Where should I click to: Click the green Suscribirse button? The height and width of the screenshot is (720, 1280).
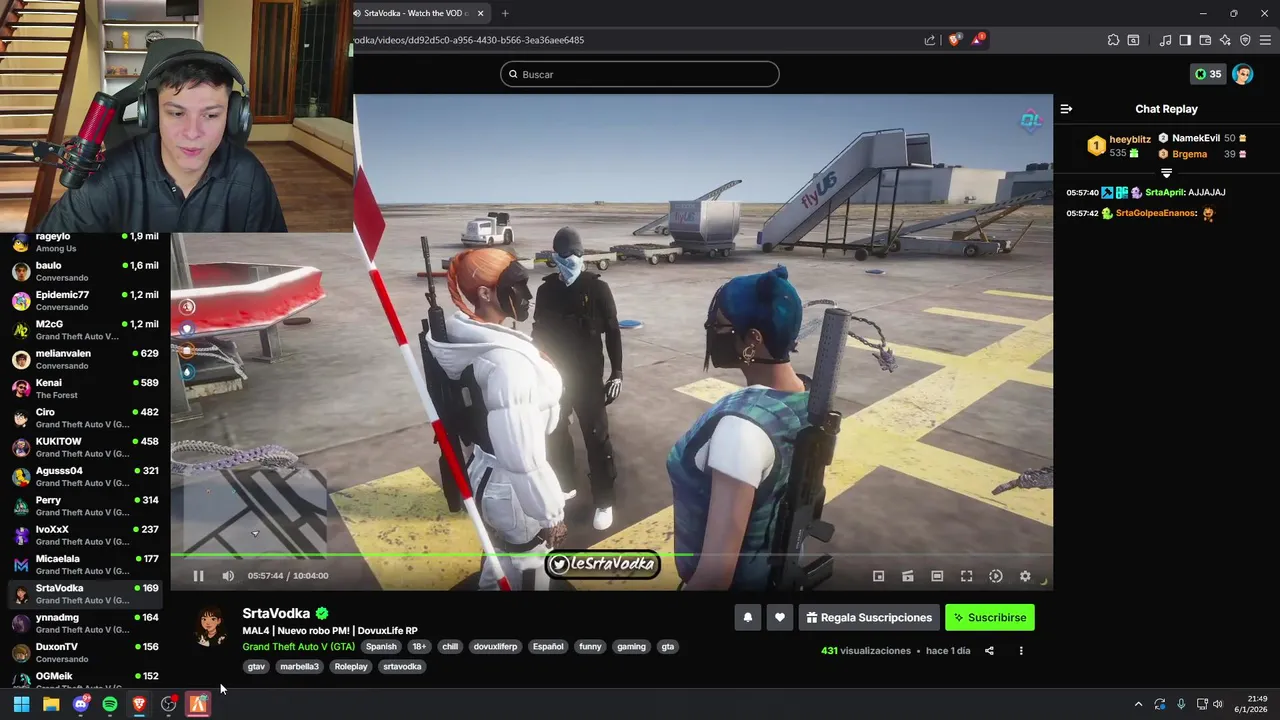pyautogui.click(x=990, y=618)
